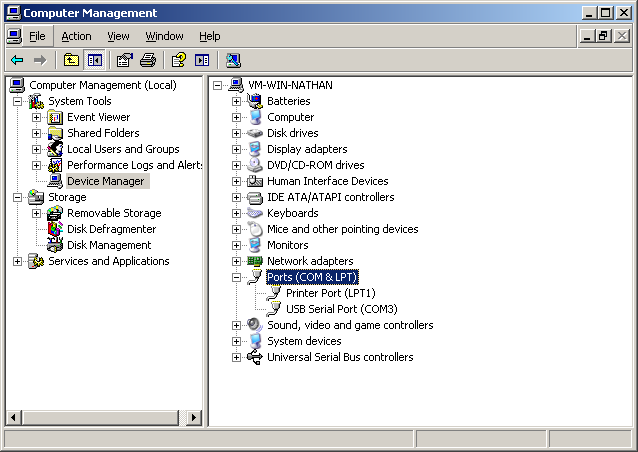Click the console icon left of File menu
The height and width of the screenshot is (452, 638).
tap(14, 36)
